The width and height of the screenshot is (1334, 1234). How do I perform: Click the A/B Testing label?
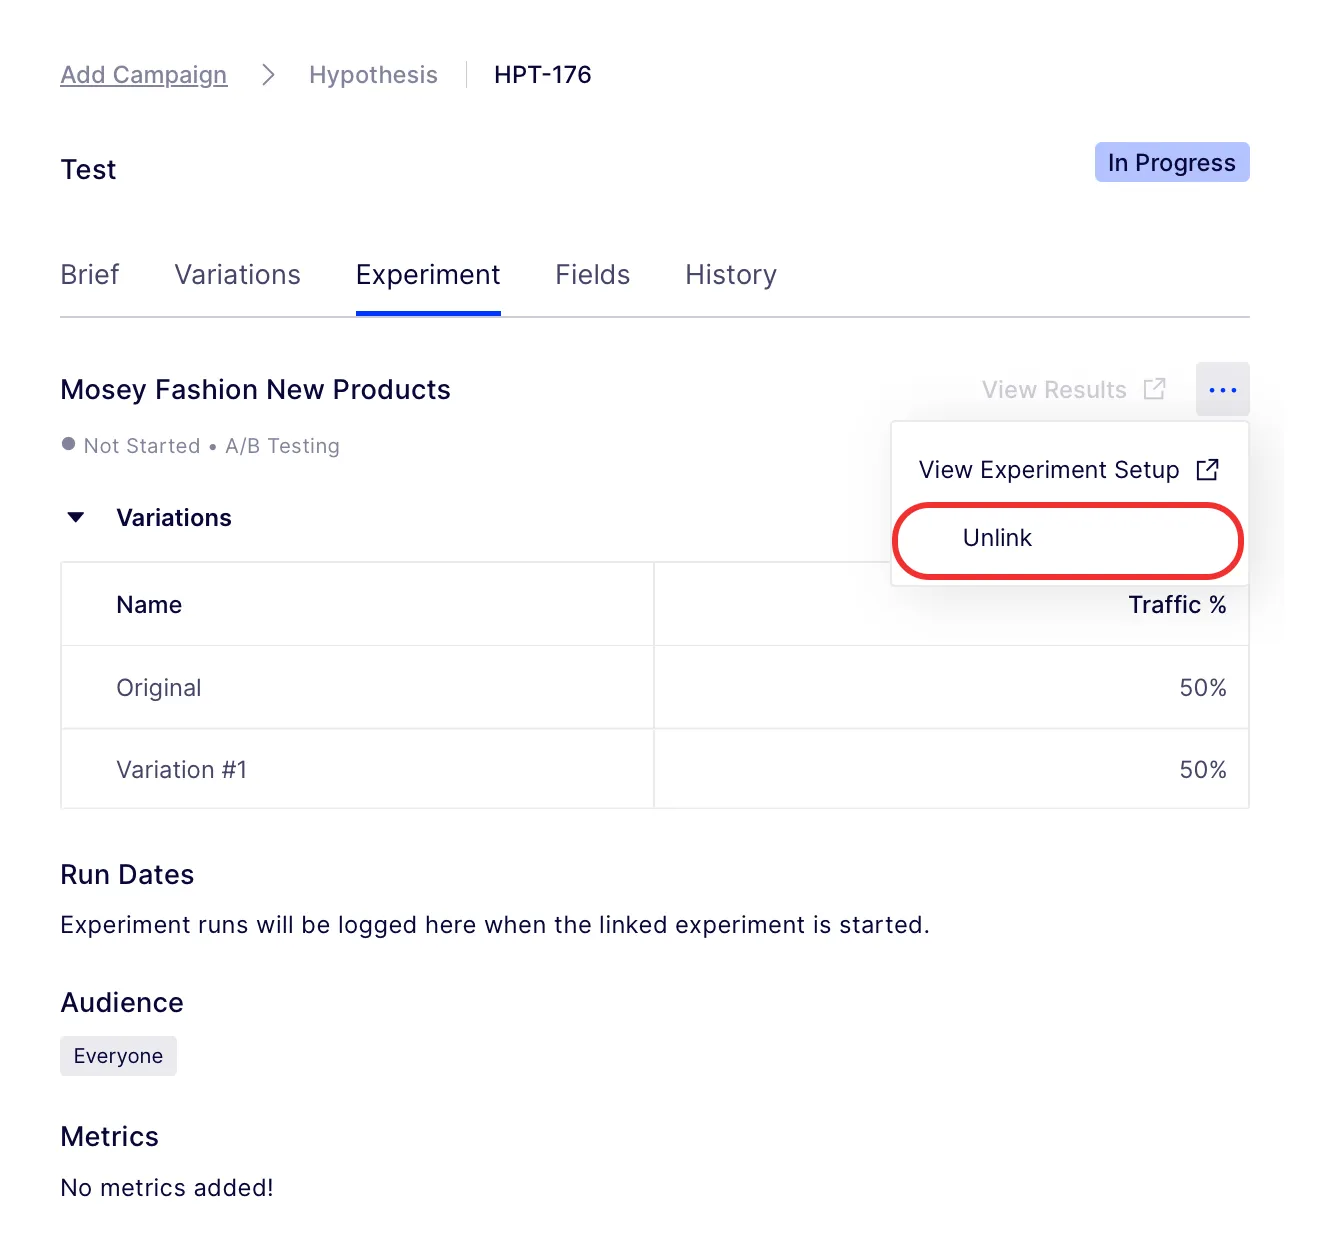(282, 446)
